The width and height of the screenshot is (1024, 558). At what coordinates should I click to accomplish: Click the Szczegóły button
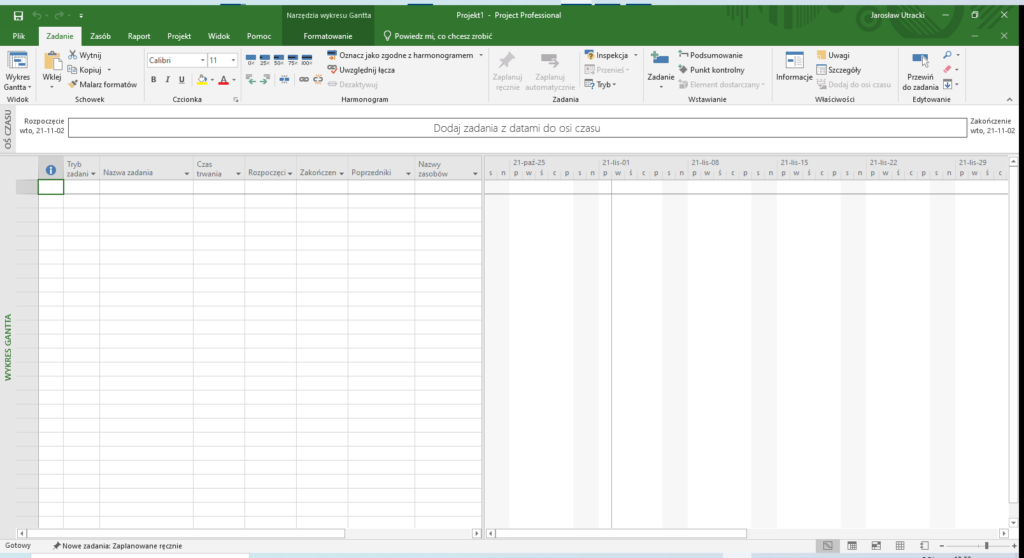[x=838, y=70]
